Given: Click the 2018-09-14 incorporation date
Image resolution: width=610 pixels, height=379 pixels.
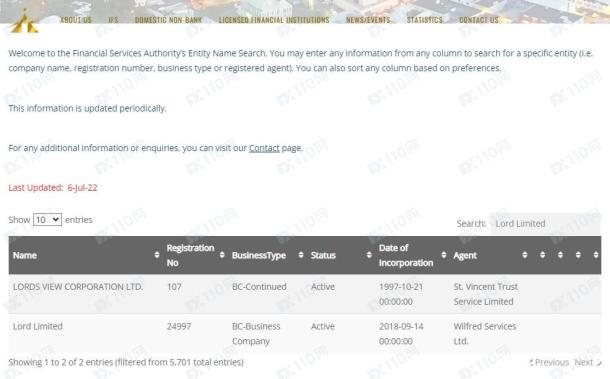Looking at the screenshot, I should [401, 334].
